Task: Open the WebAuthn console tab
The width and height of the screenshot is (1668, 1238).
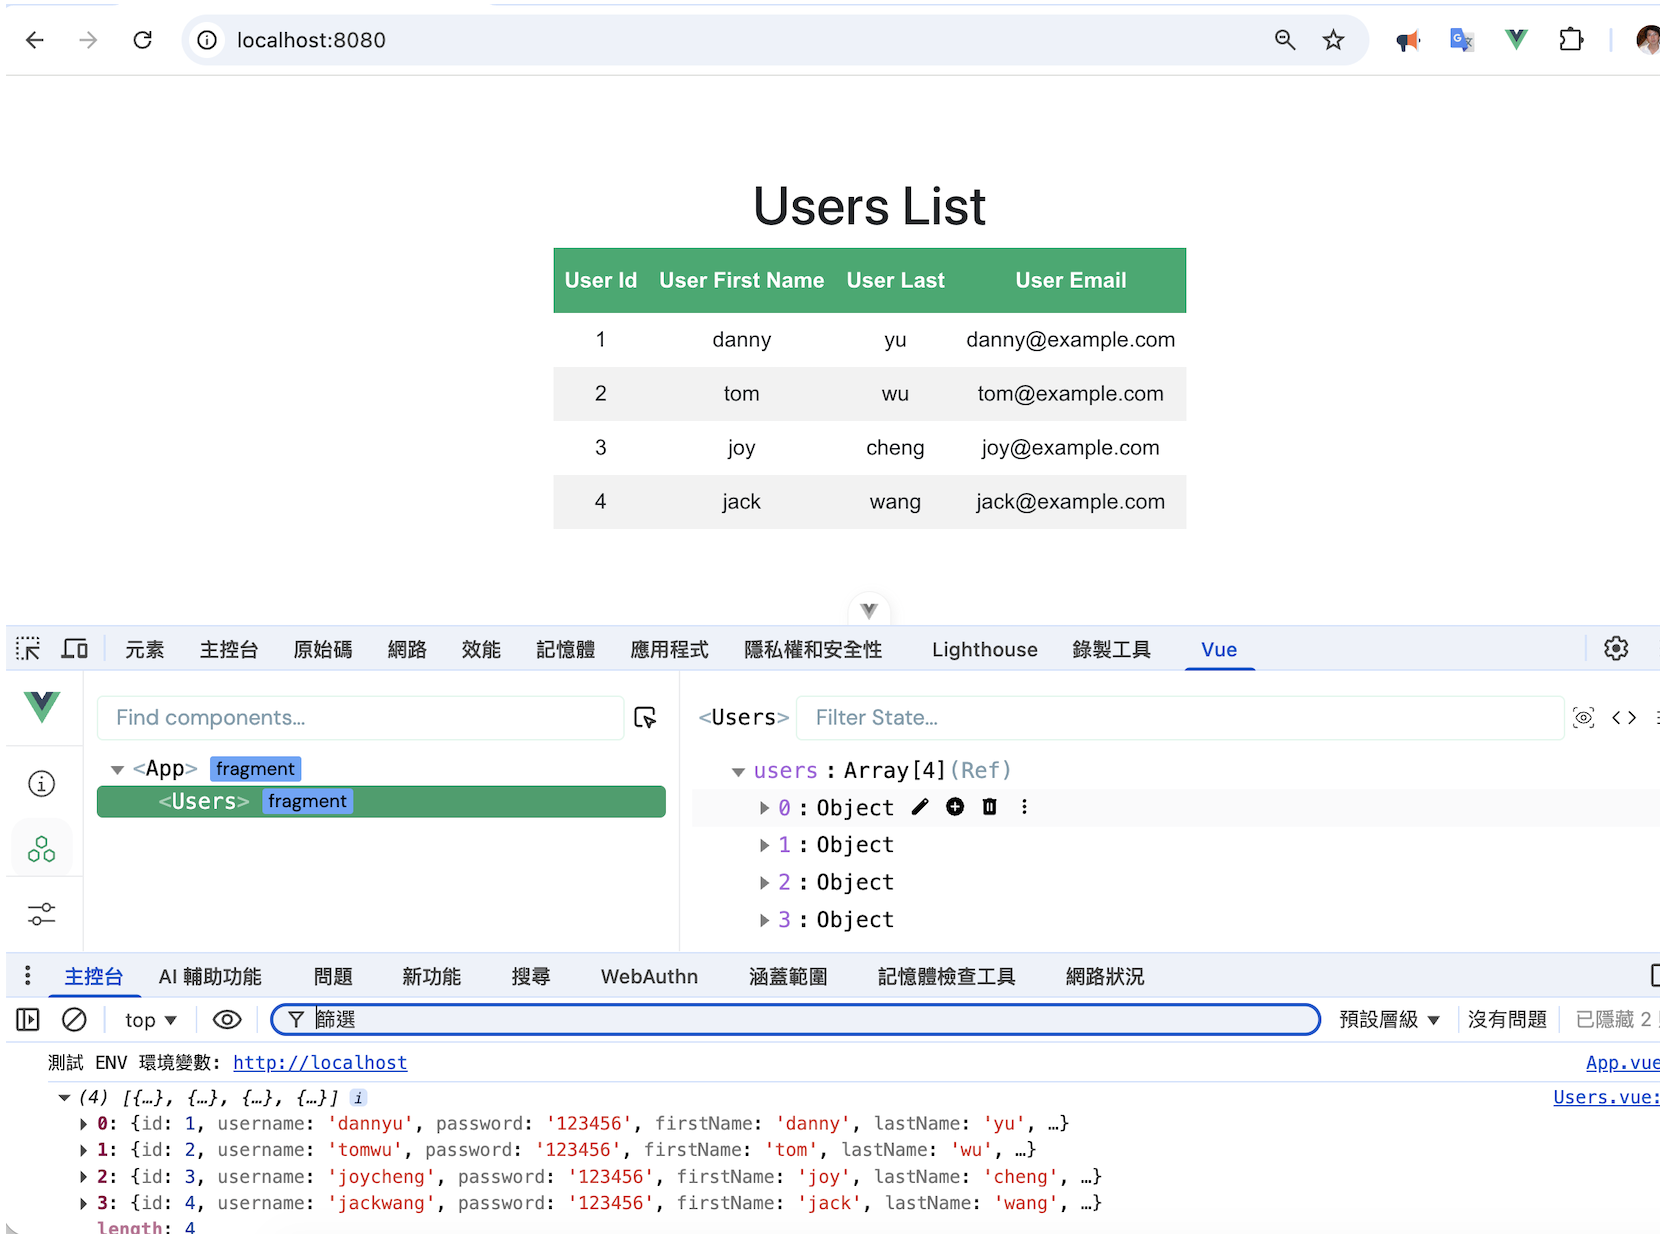Action: point(648,976)
